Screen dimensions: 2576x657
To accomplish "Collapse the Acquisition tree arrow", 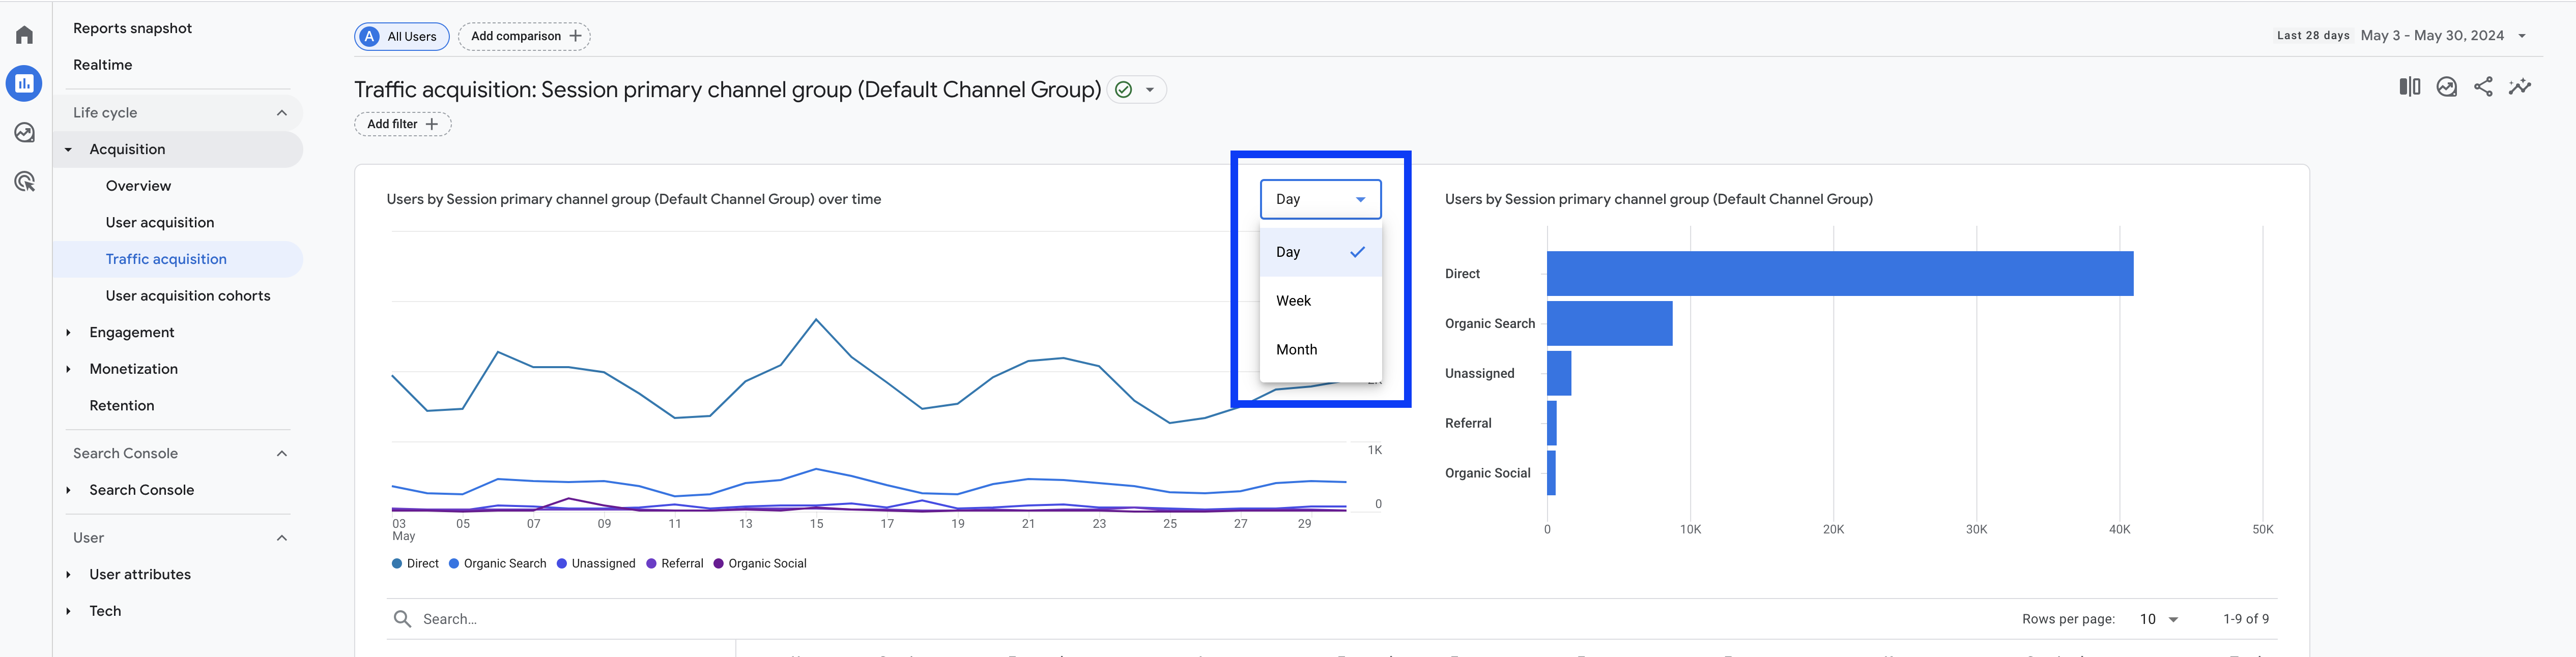I will point(68,150).
